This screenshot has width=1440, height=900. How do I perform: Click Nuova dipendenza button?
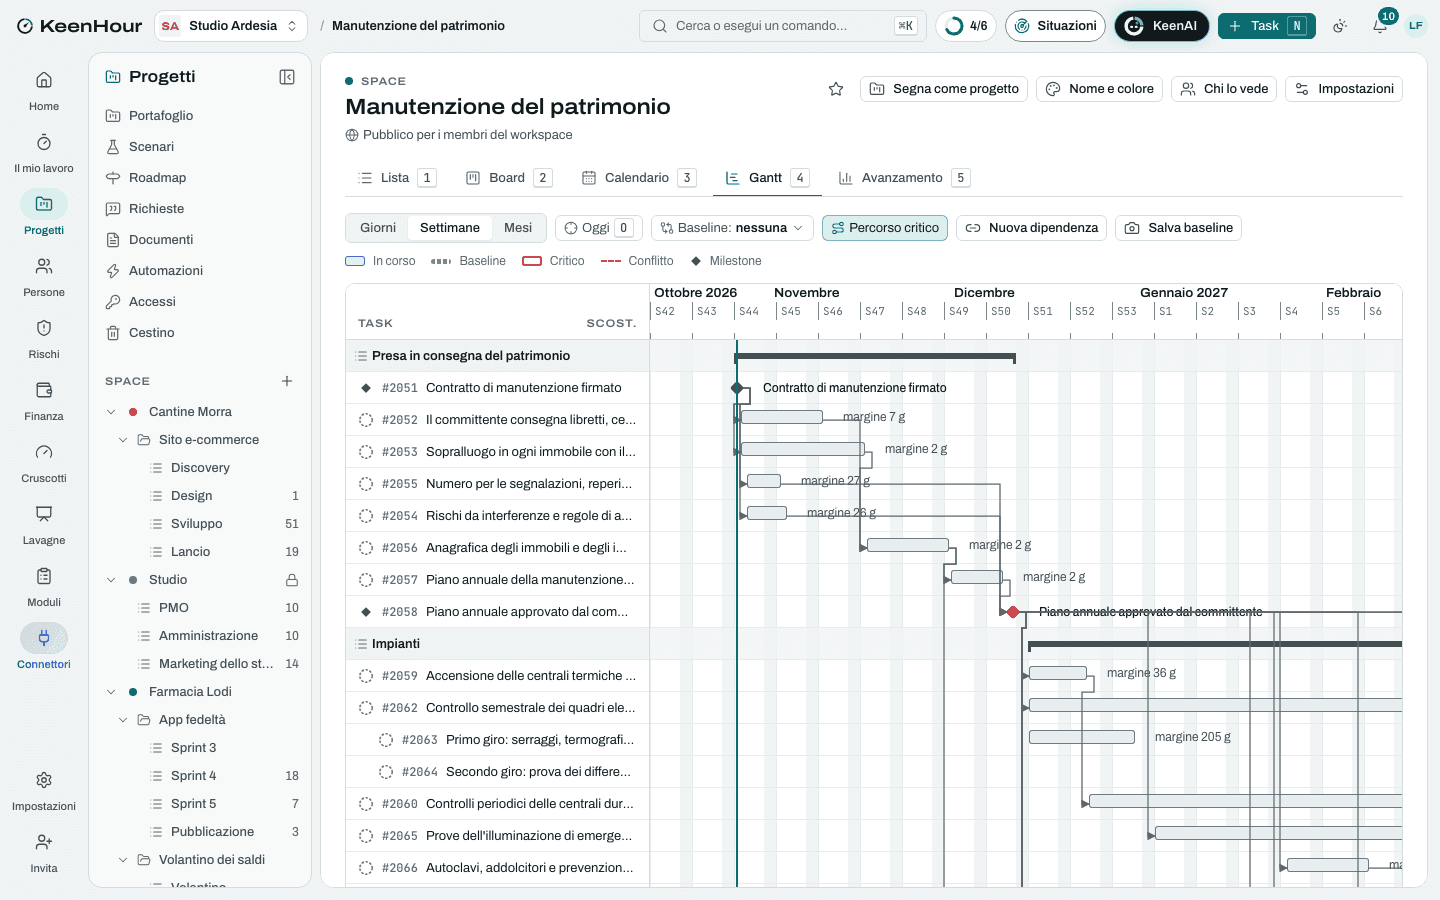[1031, 228]
